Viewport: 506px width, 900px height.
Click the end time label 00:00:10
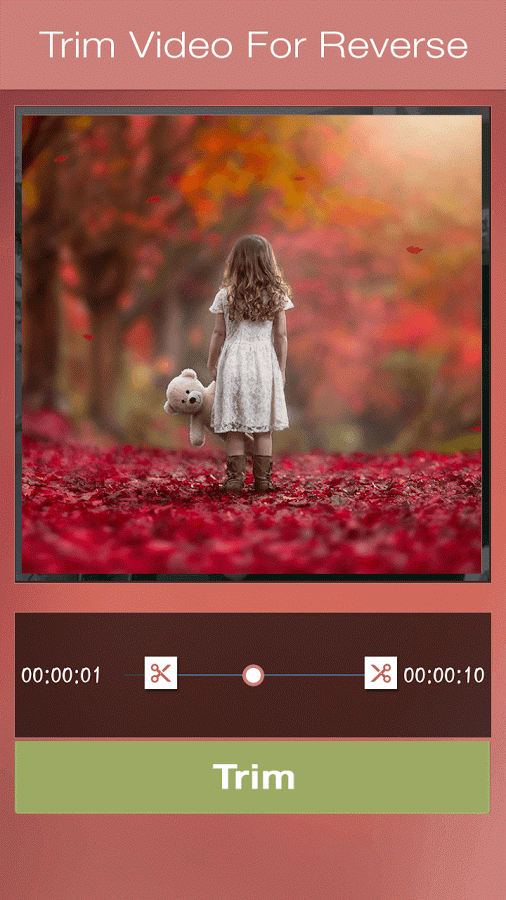point(443,675)
